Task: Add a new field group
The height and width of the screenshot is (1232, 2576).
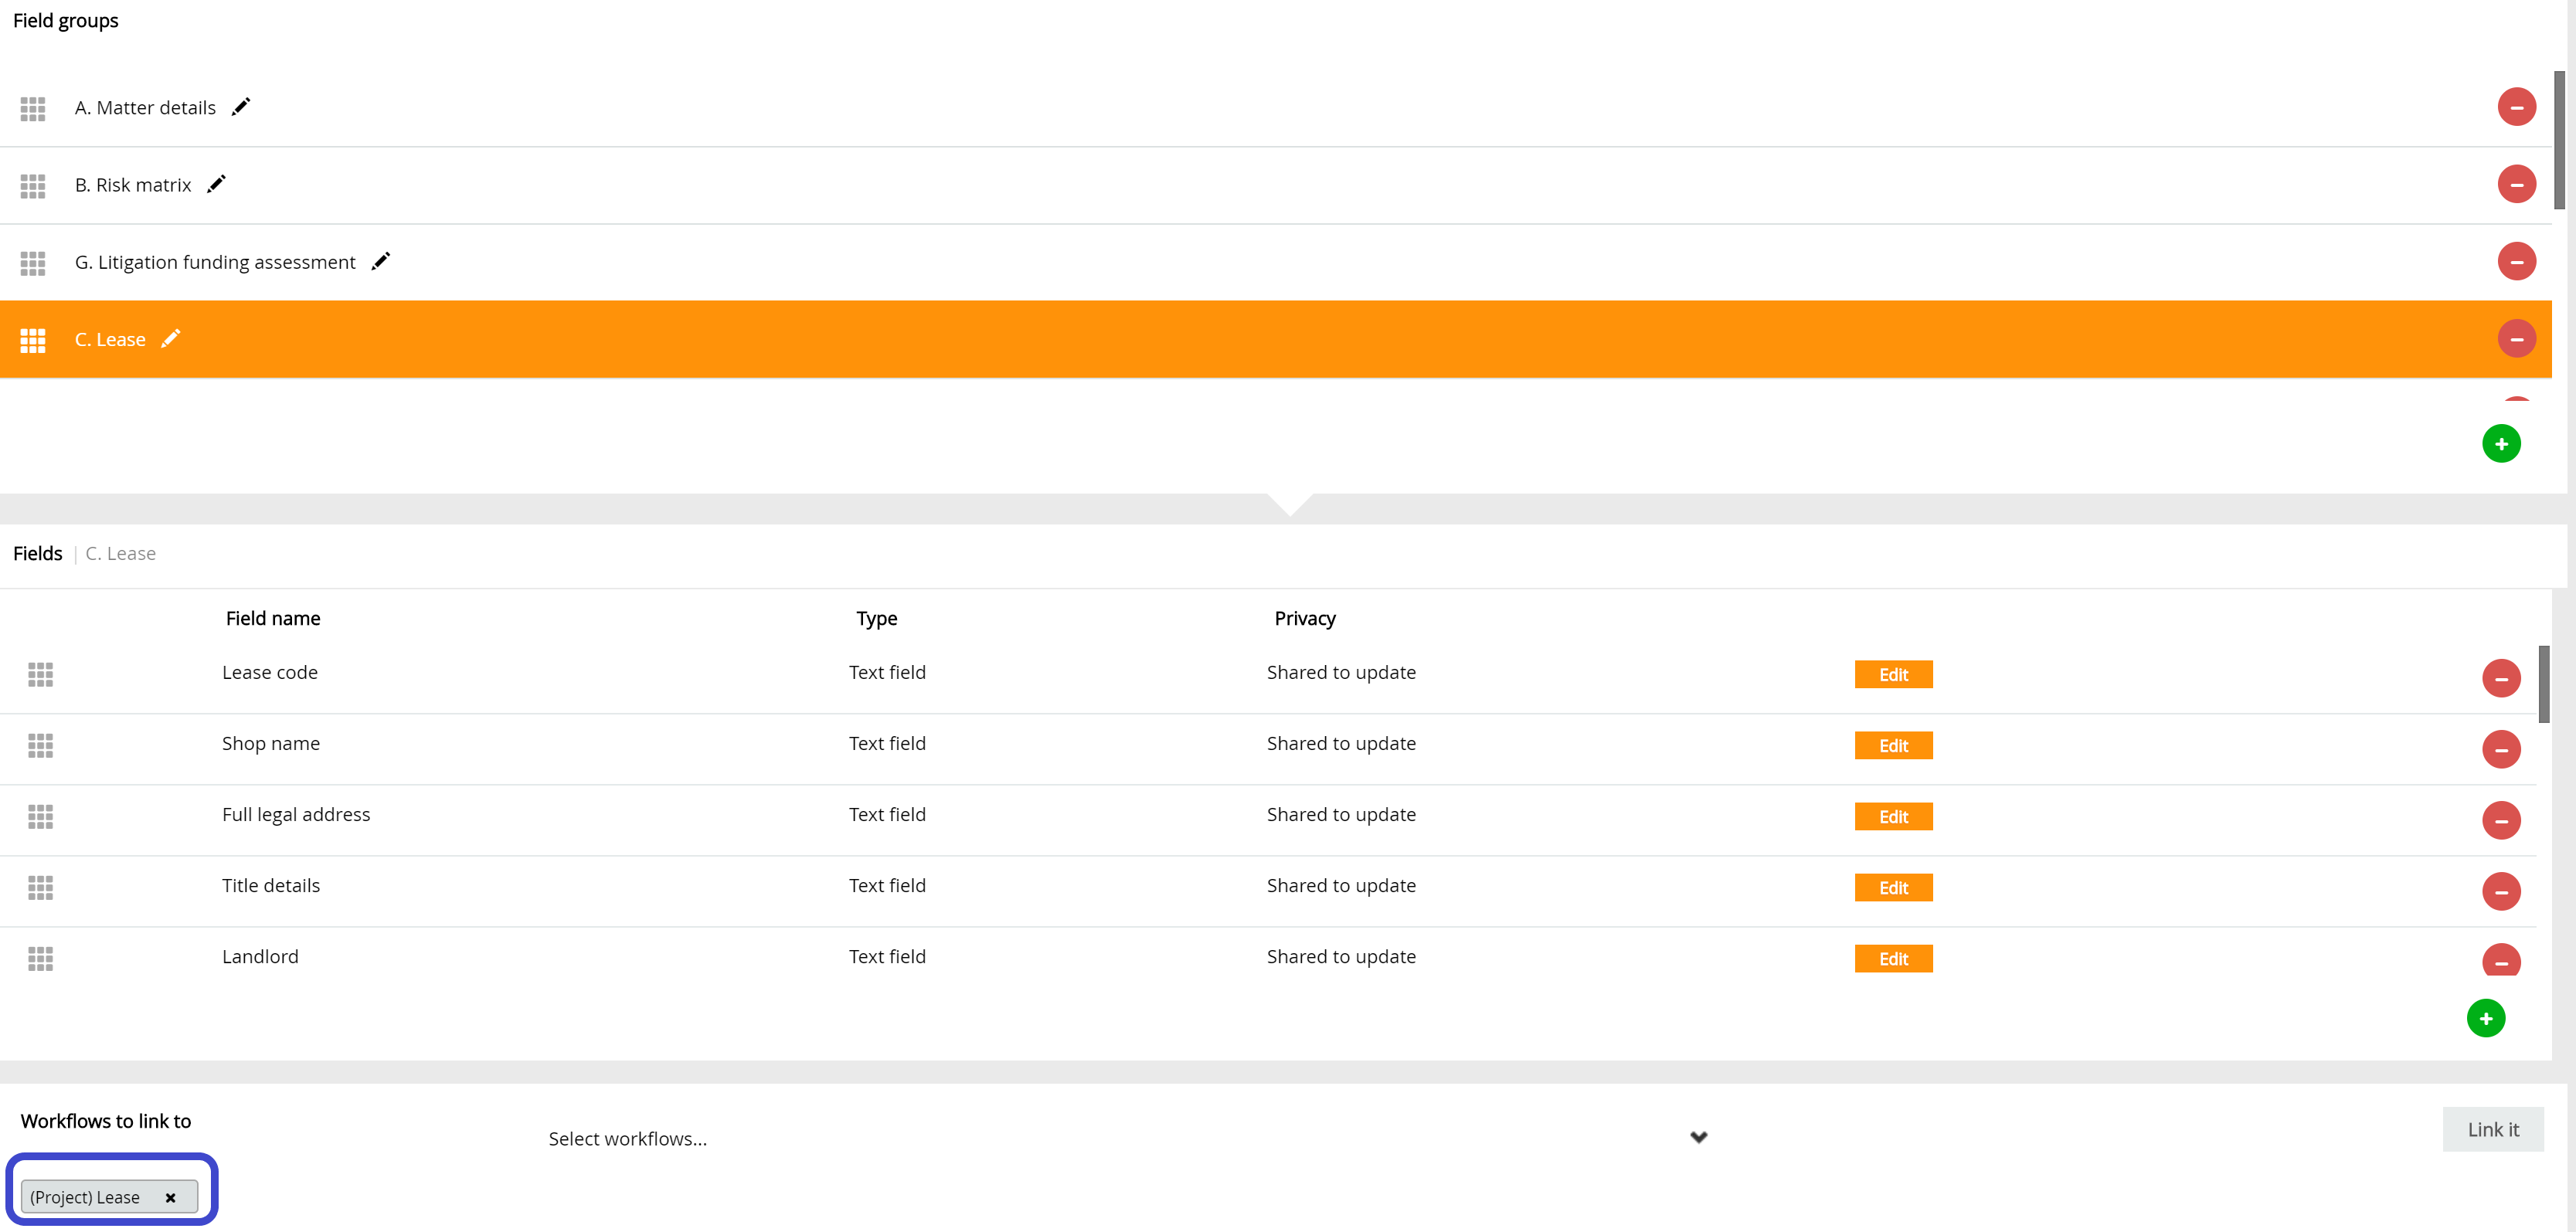Action: coord(2501,444)
